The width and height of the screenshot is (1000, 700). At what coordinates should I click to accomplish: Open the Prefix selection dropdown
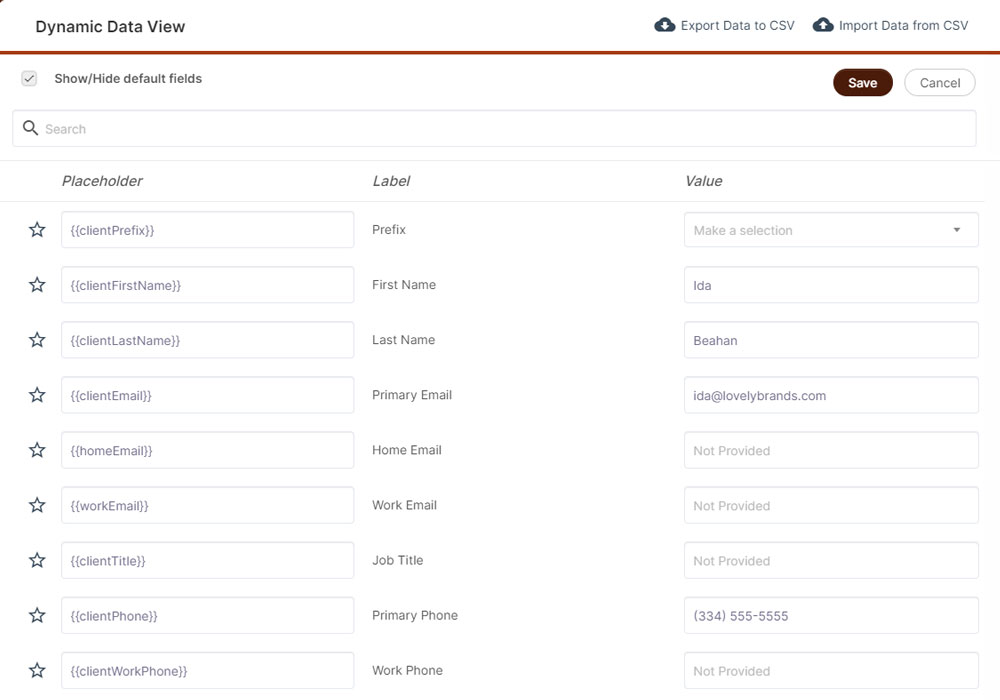coord(820,230)
